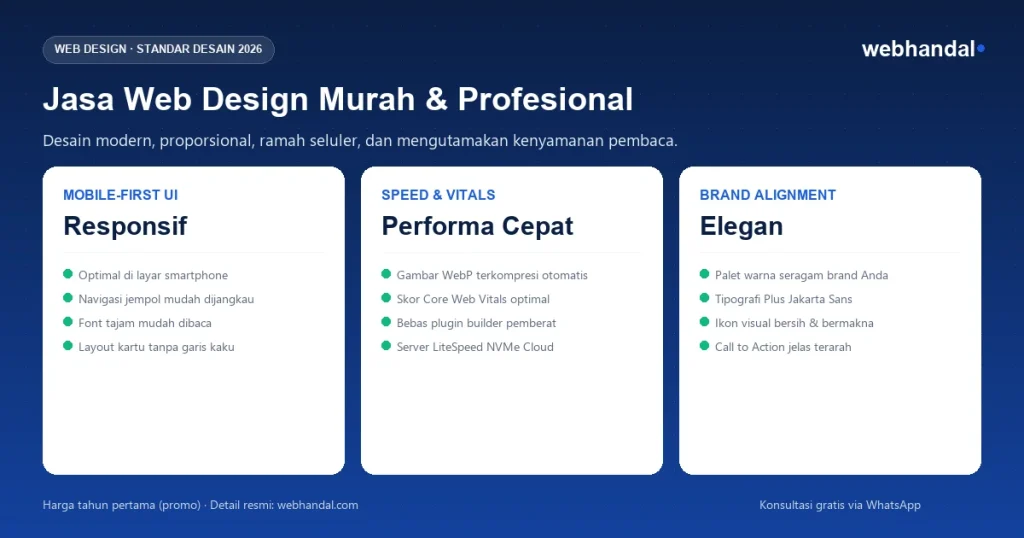Click green bullet beside 'Skor Core Web Vitals optimal'
1024x538 pixels.
click(x=386, y=298)
